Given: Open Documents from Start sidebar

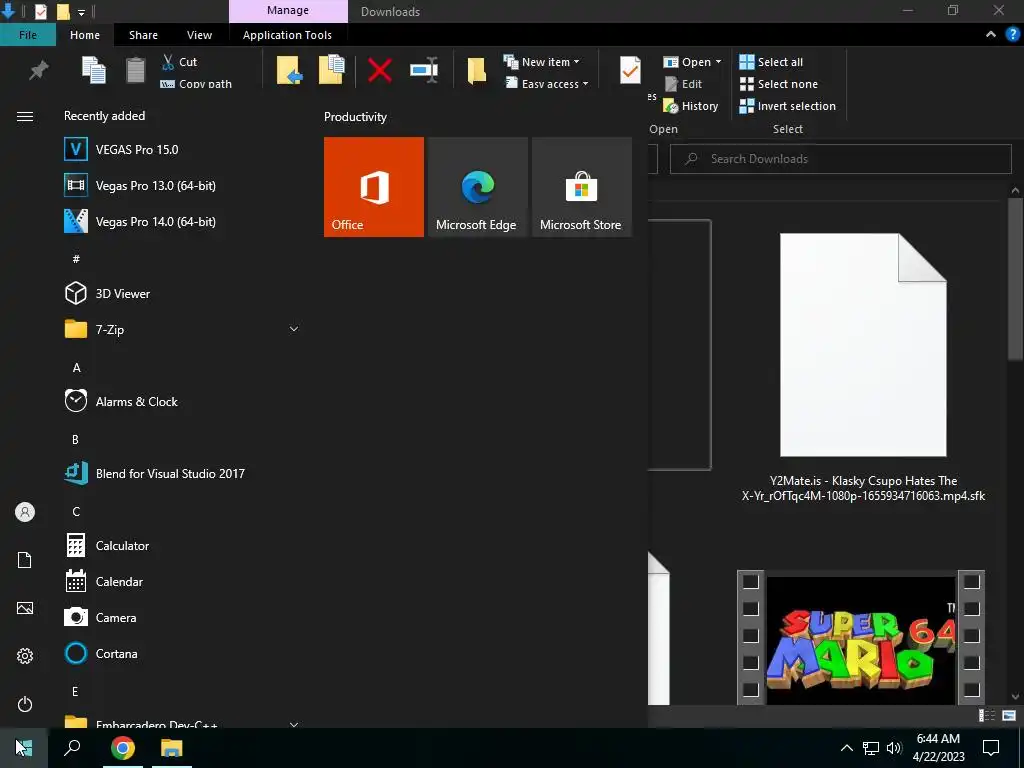Looking at the screenshot, I should point(25,560).
